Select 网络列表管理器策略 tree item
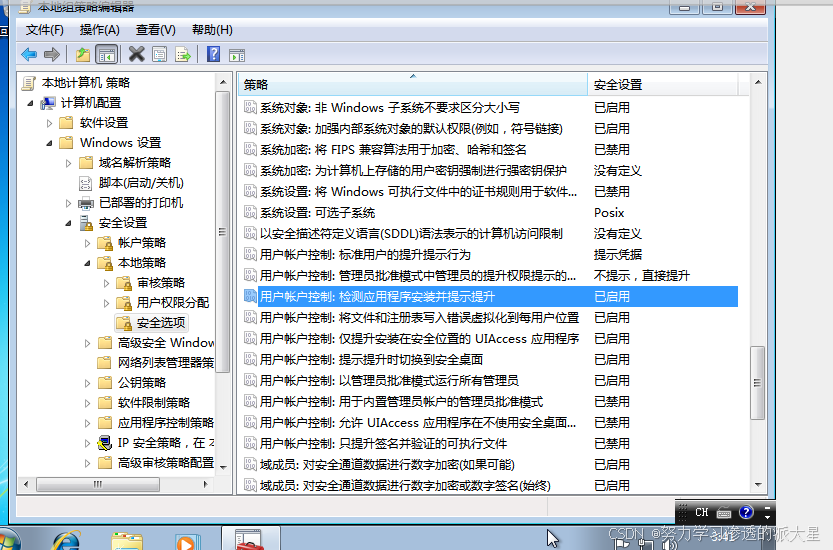The width and height of the screenshot is (833, 550). pos(166,363)
